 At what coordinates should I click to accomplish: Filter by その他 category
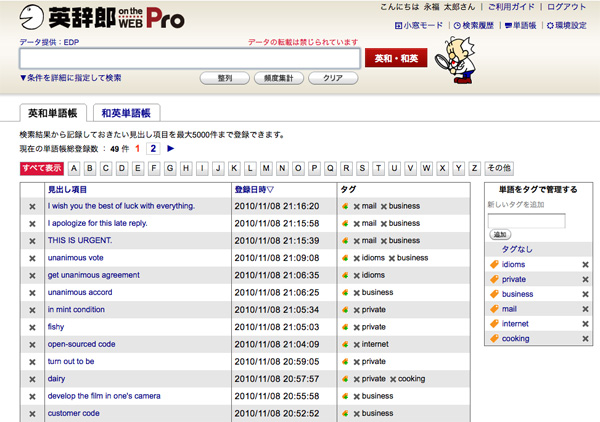pos(499,168)
